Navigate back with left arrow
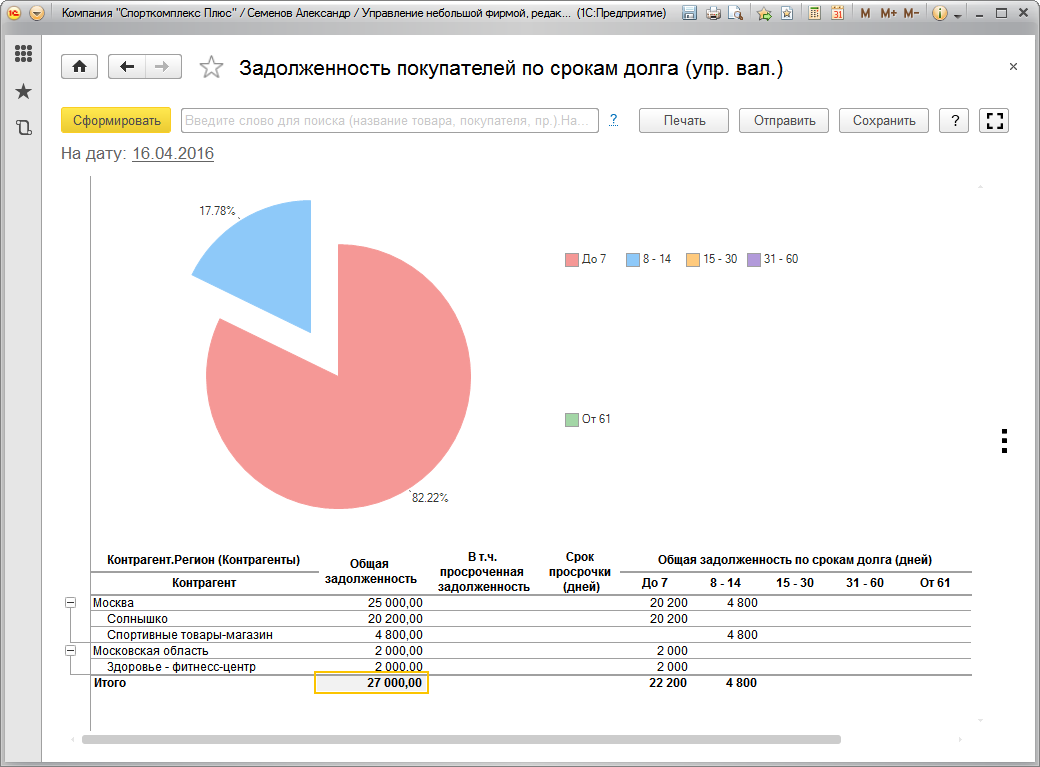Screen dimensions: 1040x767 (127, 66)
